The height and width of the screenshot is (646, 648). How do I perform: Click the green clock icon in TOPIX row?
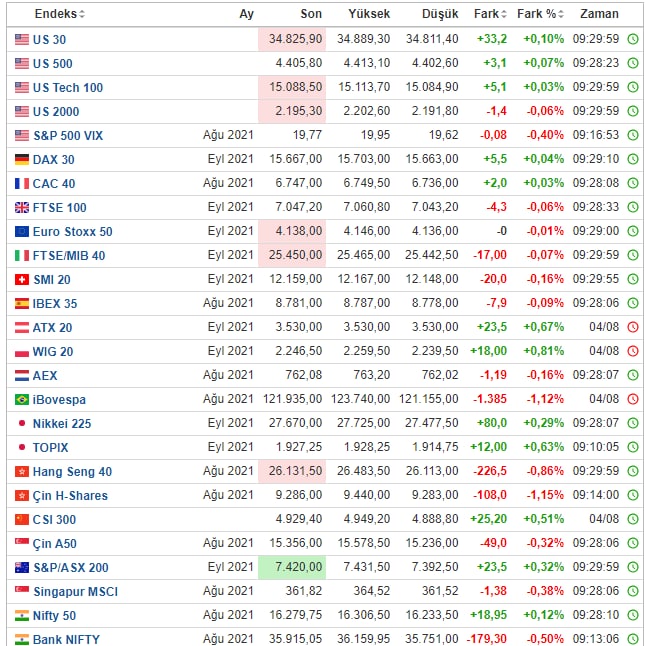click(633, 447)
